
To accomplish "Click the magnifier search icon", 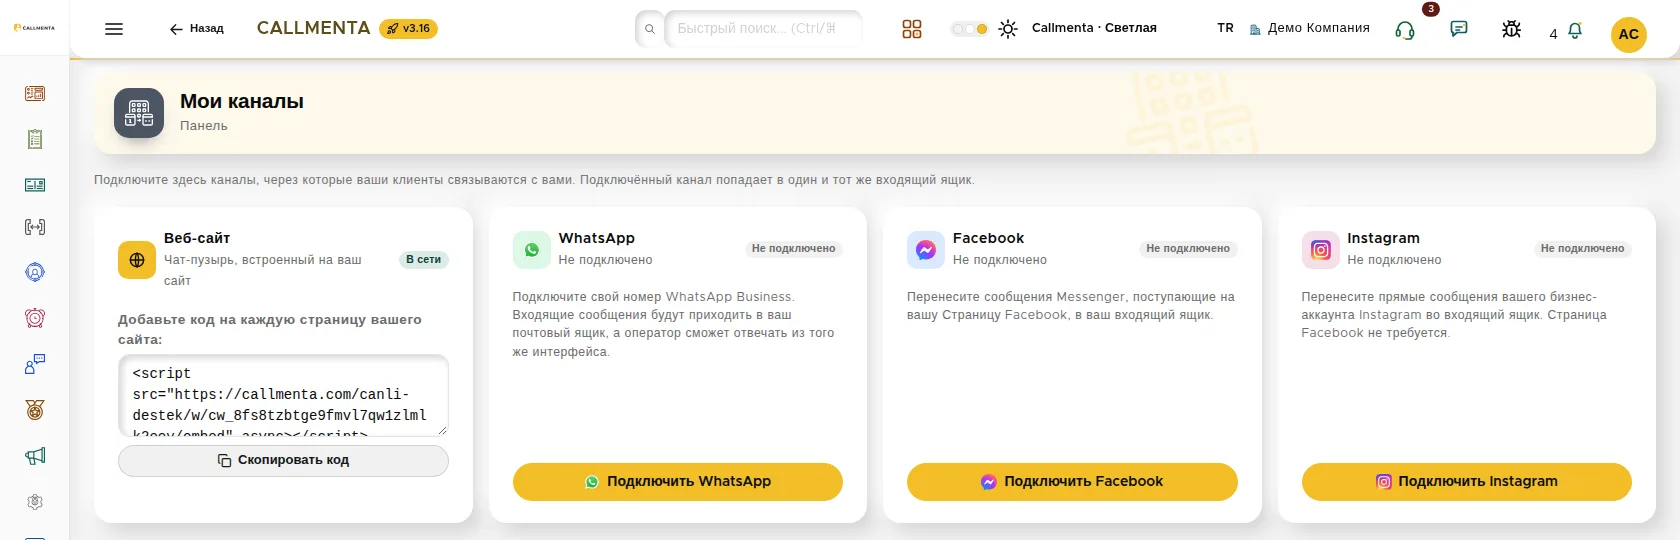I will [650, 29].
